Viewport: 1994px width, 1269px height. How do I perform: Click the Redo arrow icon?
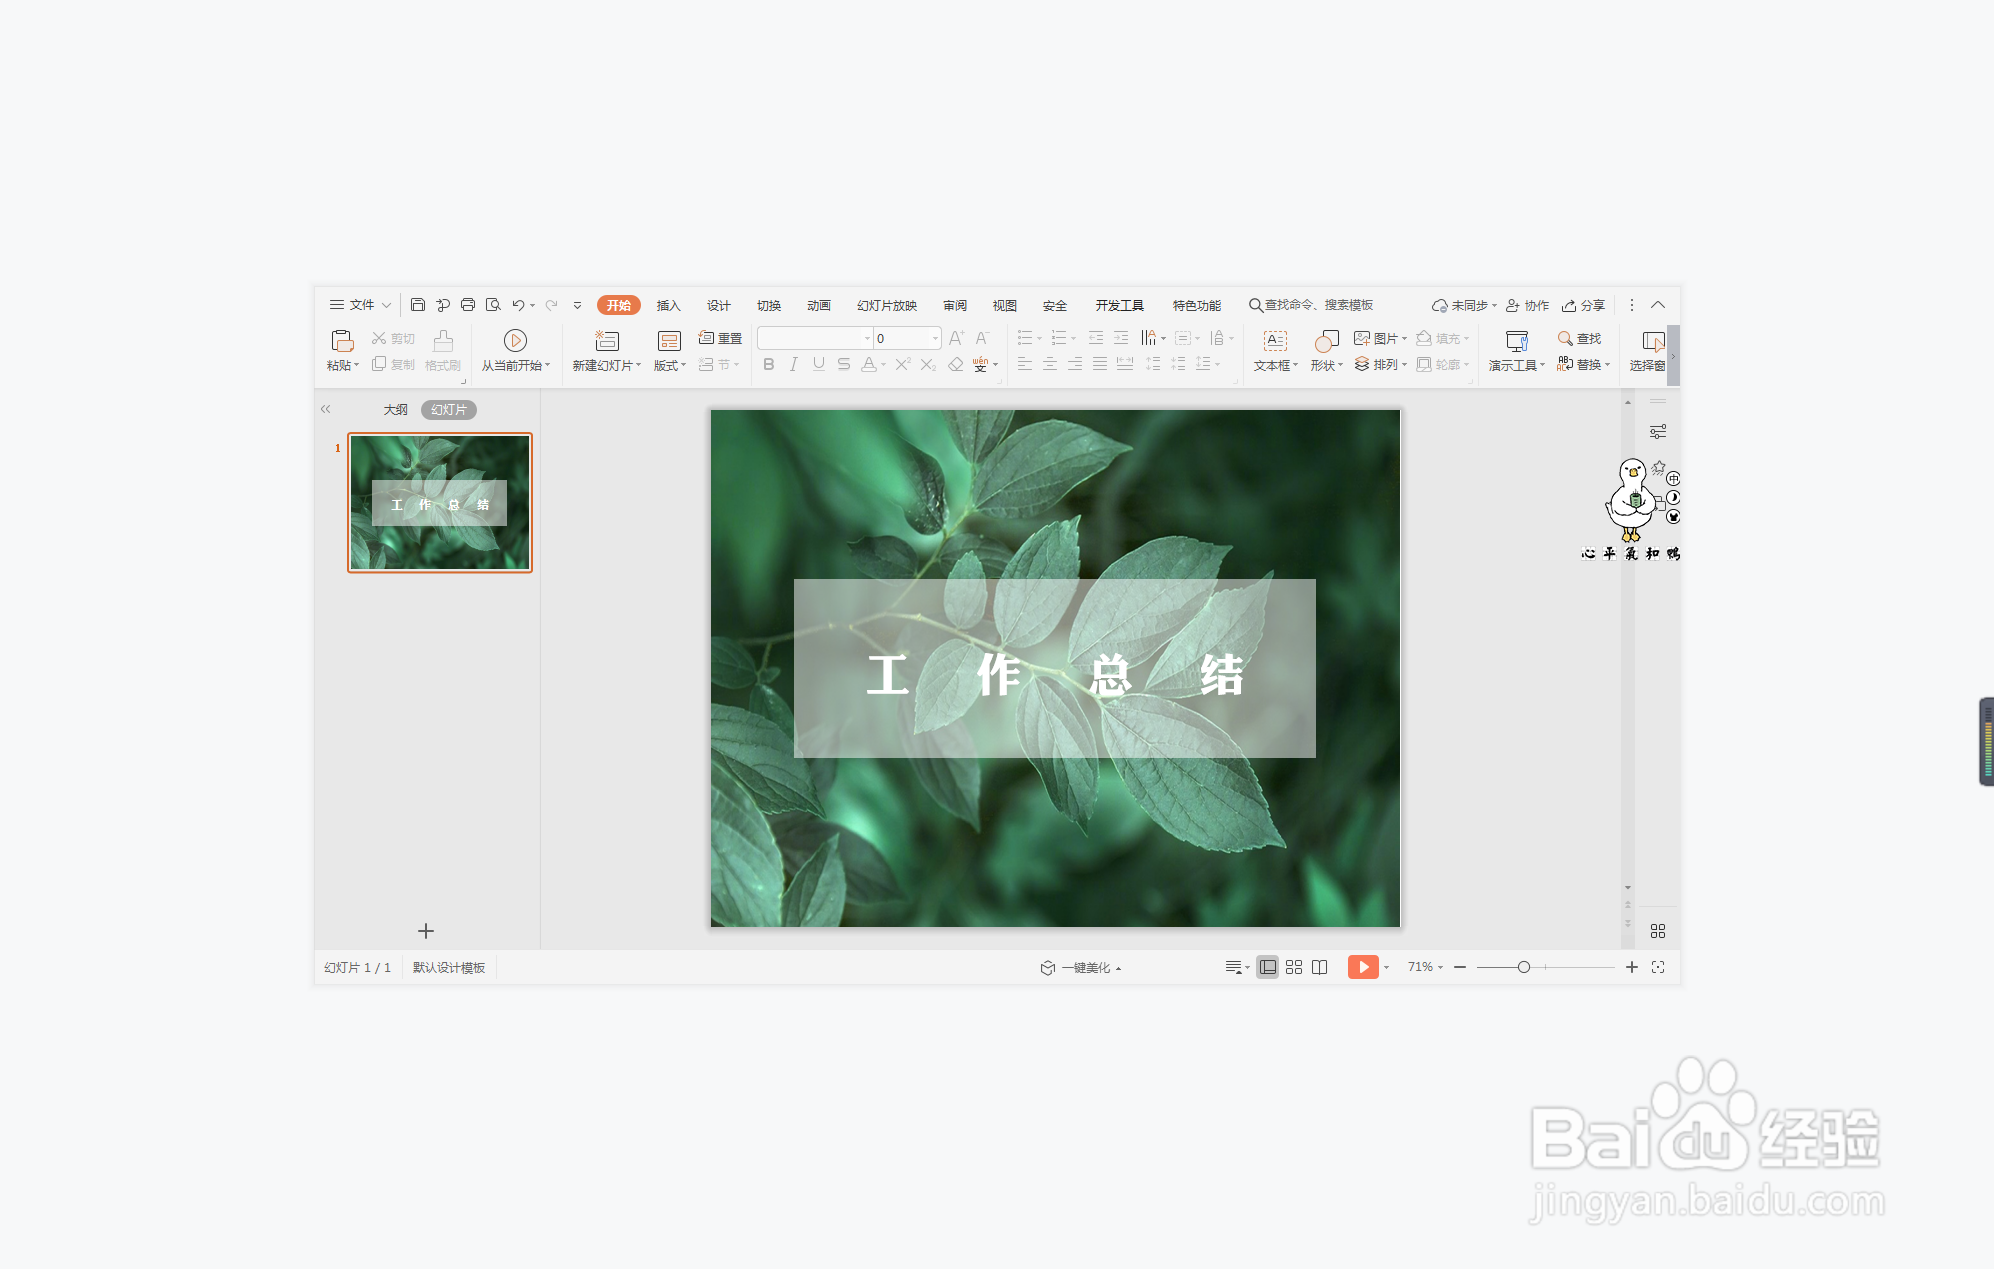pyautogui.click(x=551, y=305)
